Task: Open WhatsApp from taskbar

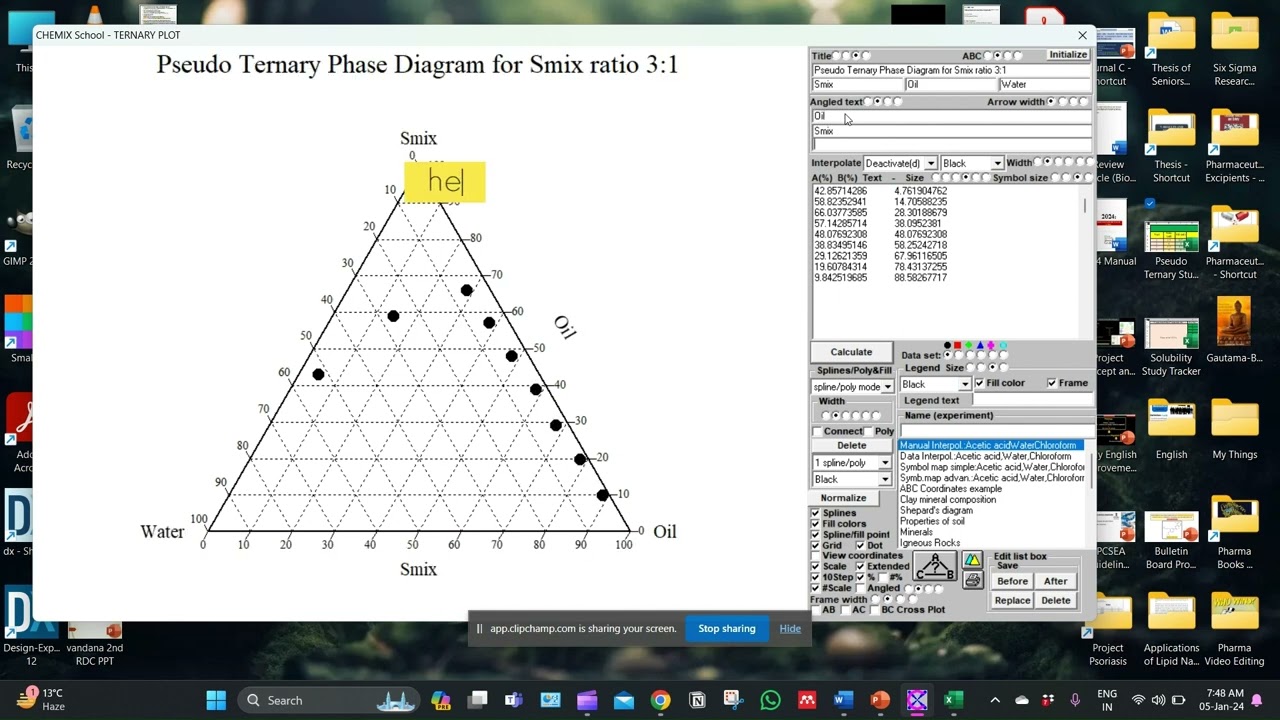Action: [770, 700]
